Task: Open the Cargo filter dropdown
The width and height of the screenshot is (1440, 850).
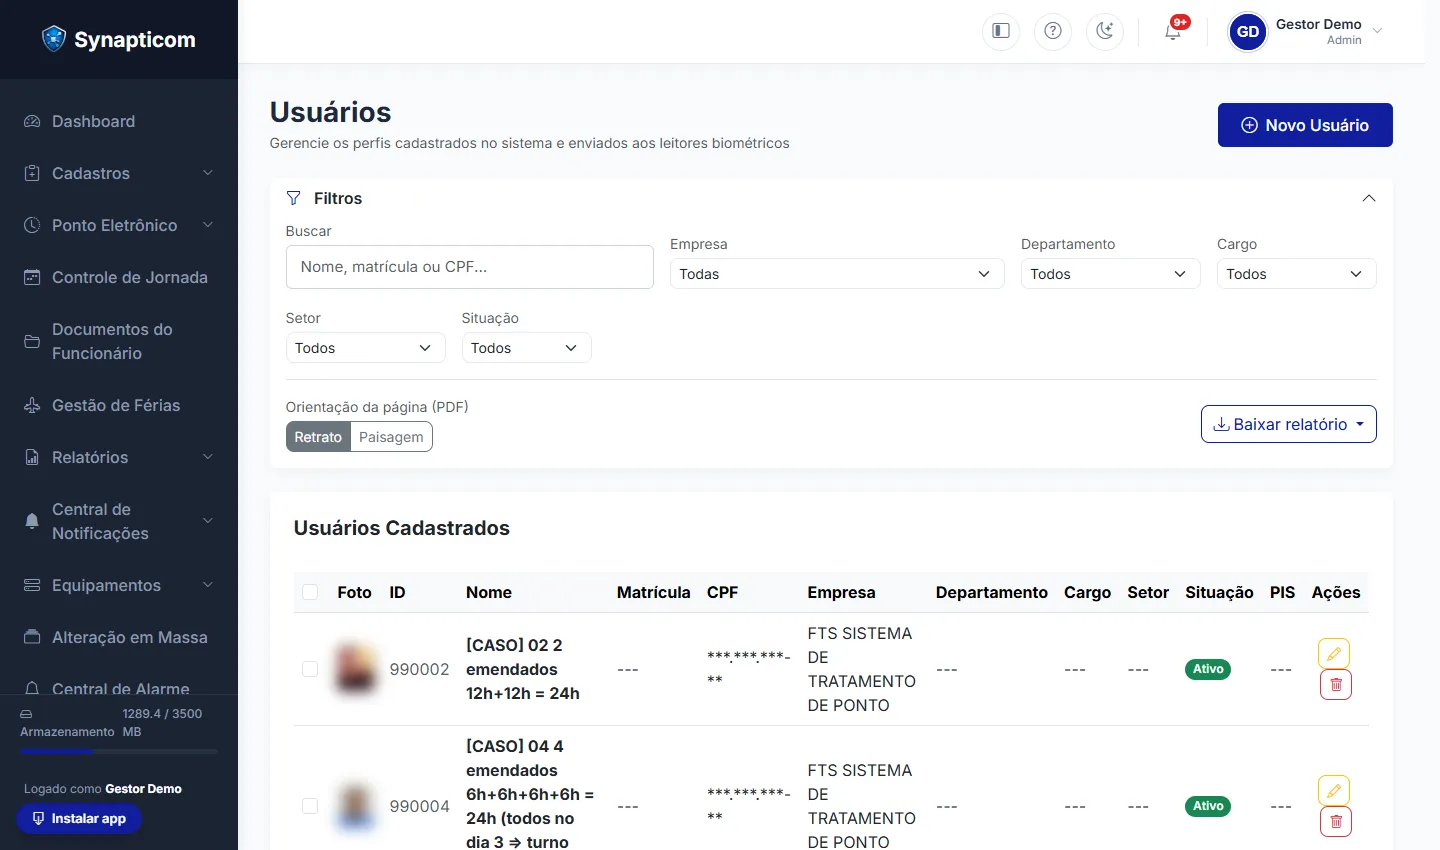Action: pos(1296,274)
